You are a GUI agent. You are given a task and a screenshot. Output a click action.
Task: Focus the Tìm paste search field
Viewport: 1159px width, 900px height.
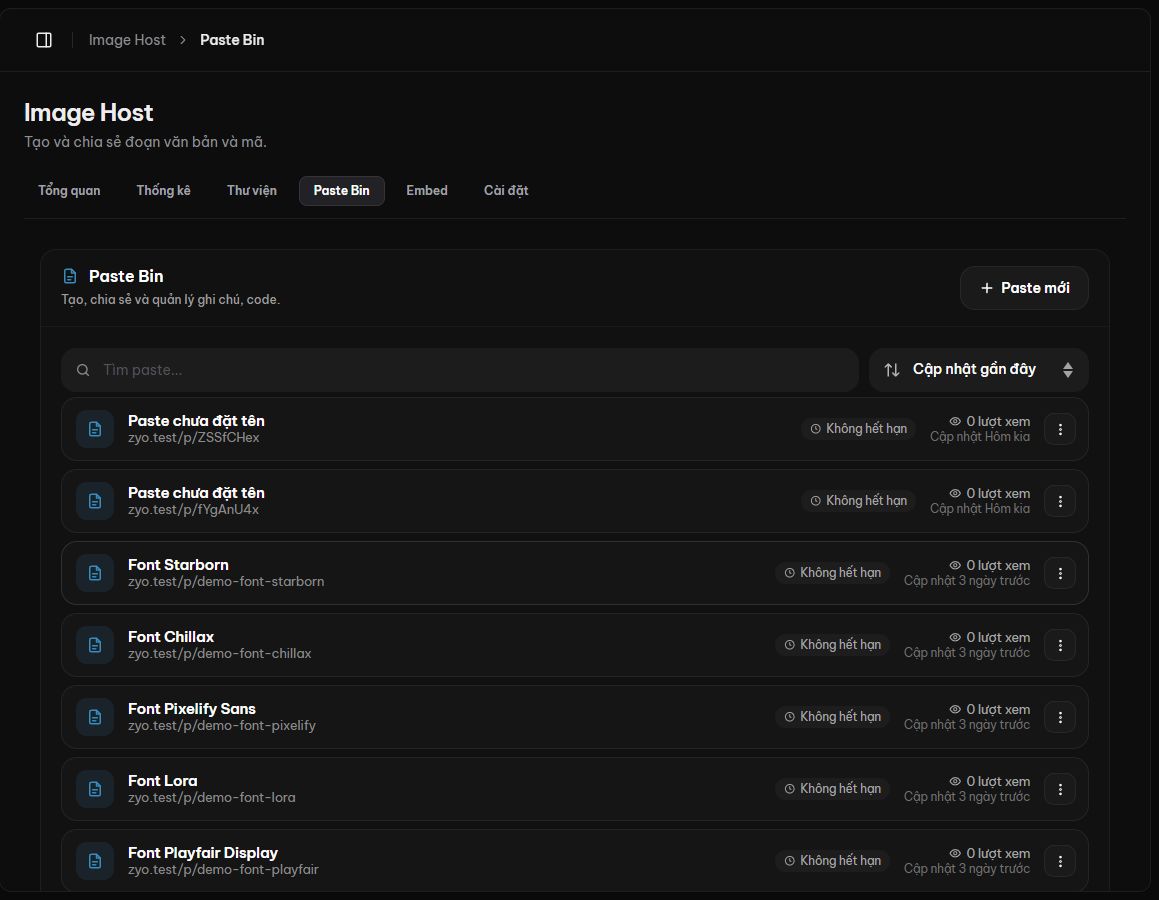pos(460,369)
